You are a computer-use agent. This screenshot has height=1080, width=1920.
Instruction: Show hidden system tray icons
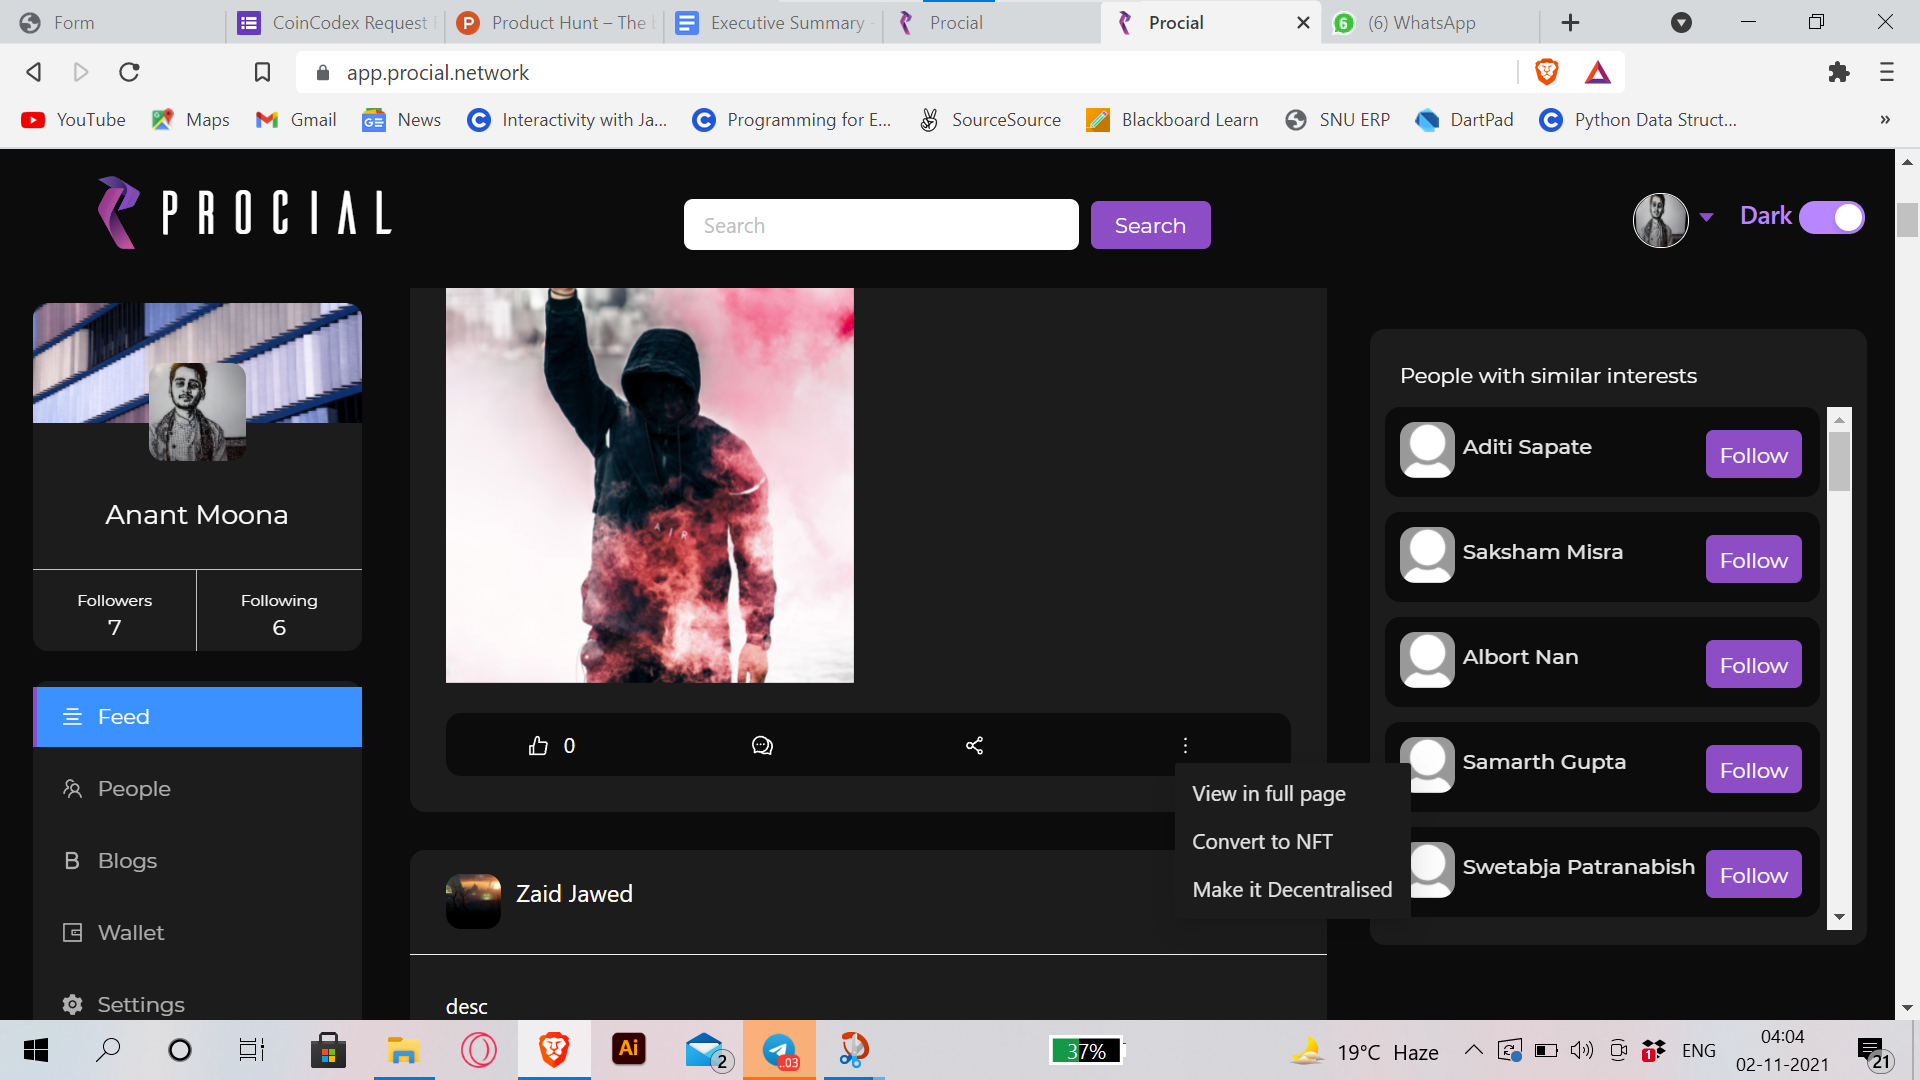[1473, 1050]
